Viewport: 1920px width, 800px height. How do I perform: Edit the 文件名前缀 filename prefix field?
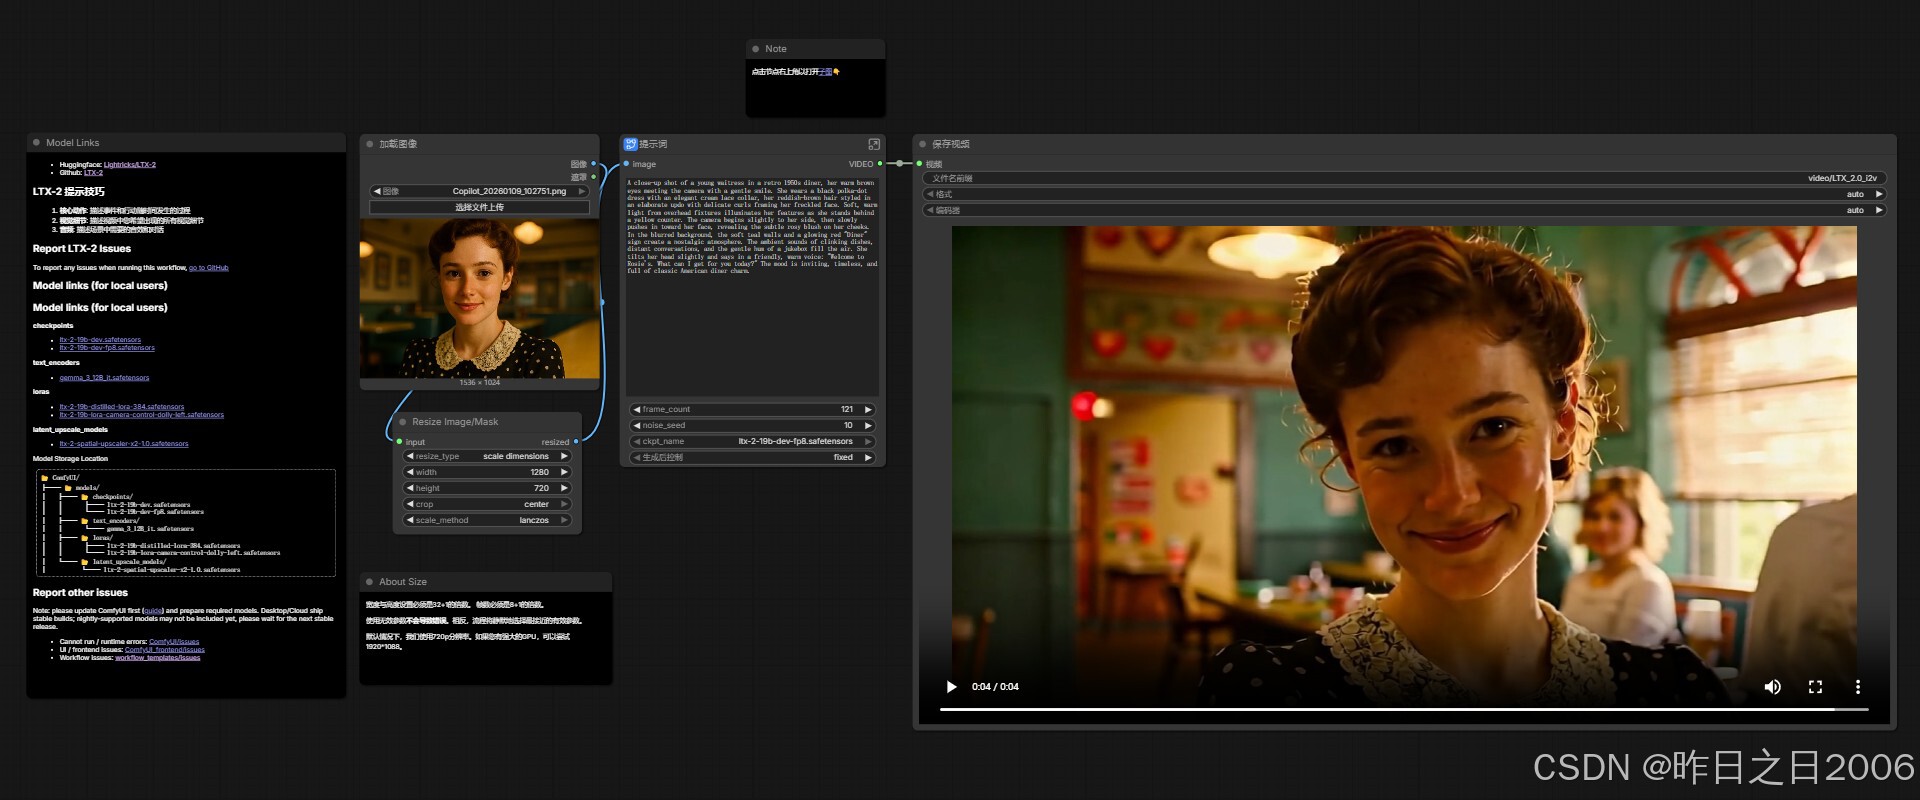(1404, 178)
